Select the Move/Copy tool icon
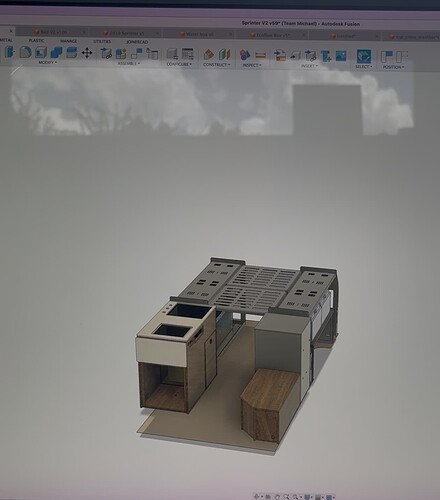The image size is (440, 500). 87,53
